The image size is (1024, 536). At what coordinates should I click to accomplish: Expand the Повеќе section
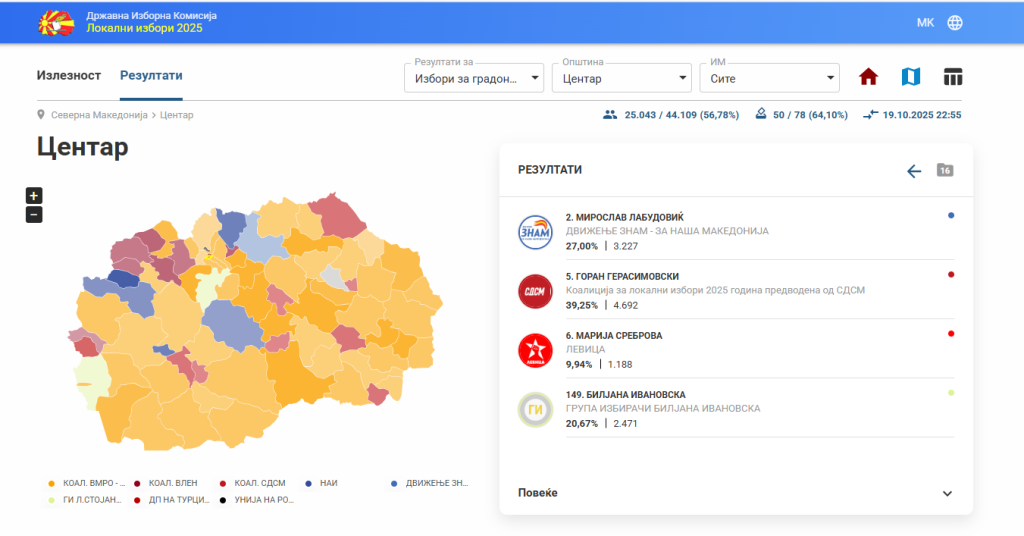(x=735, y=493)
